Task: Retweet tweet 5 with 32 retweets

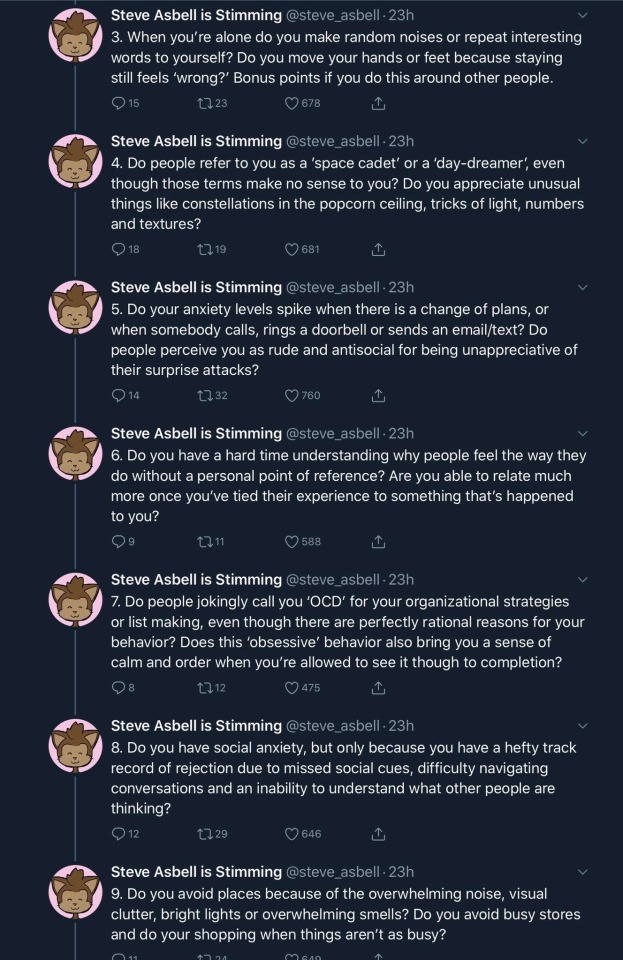Action: pos(204,395)
